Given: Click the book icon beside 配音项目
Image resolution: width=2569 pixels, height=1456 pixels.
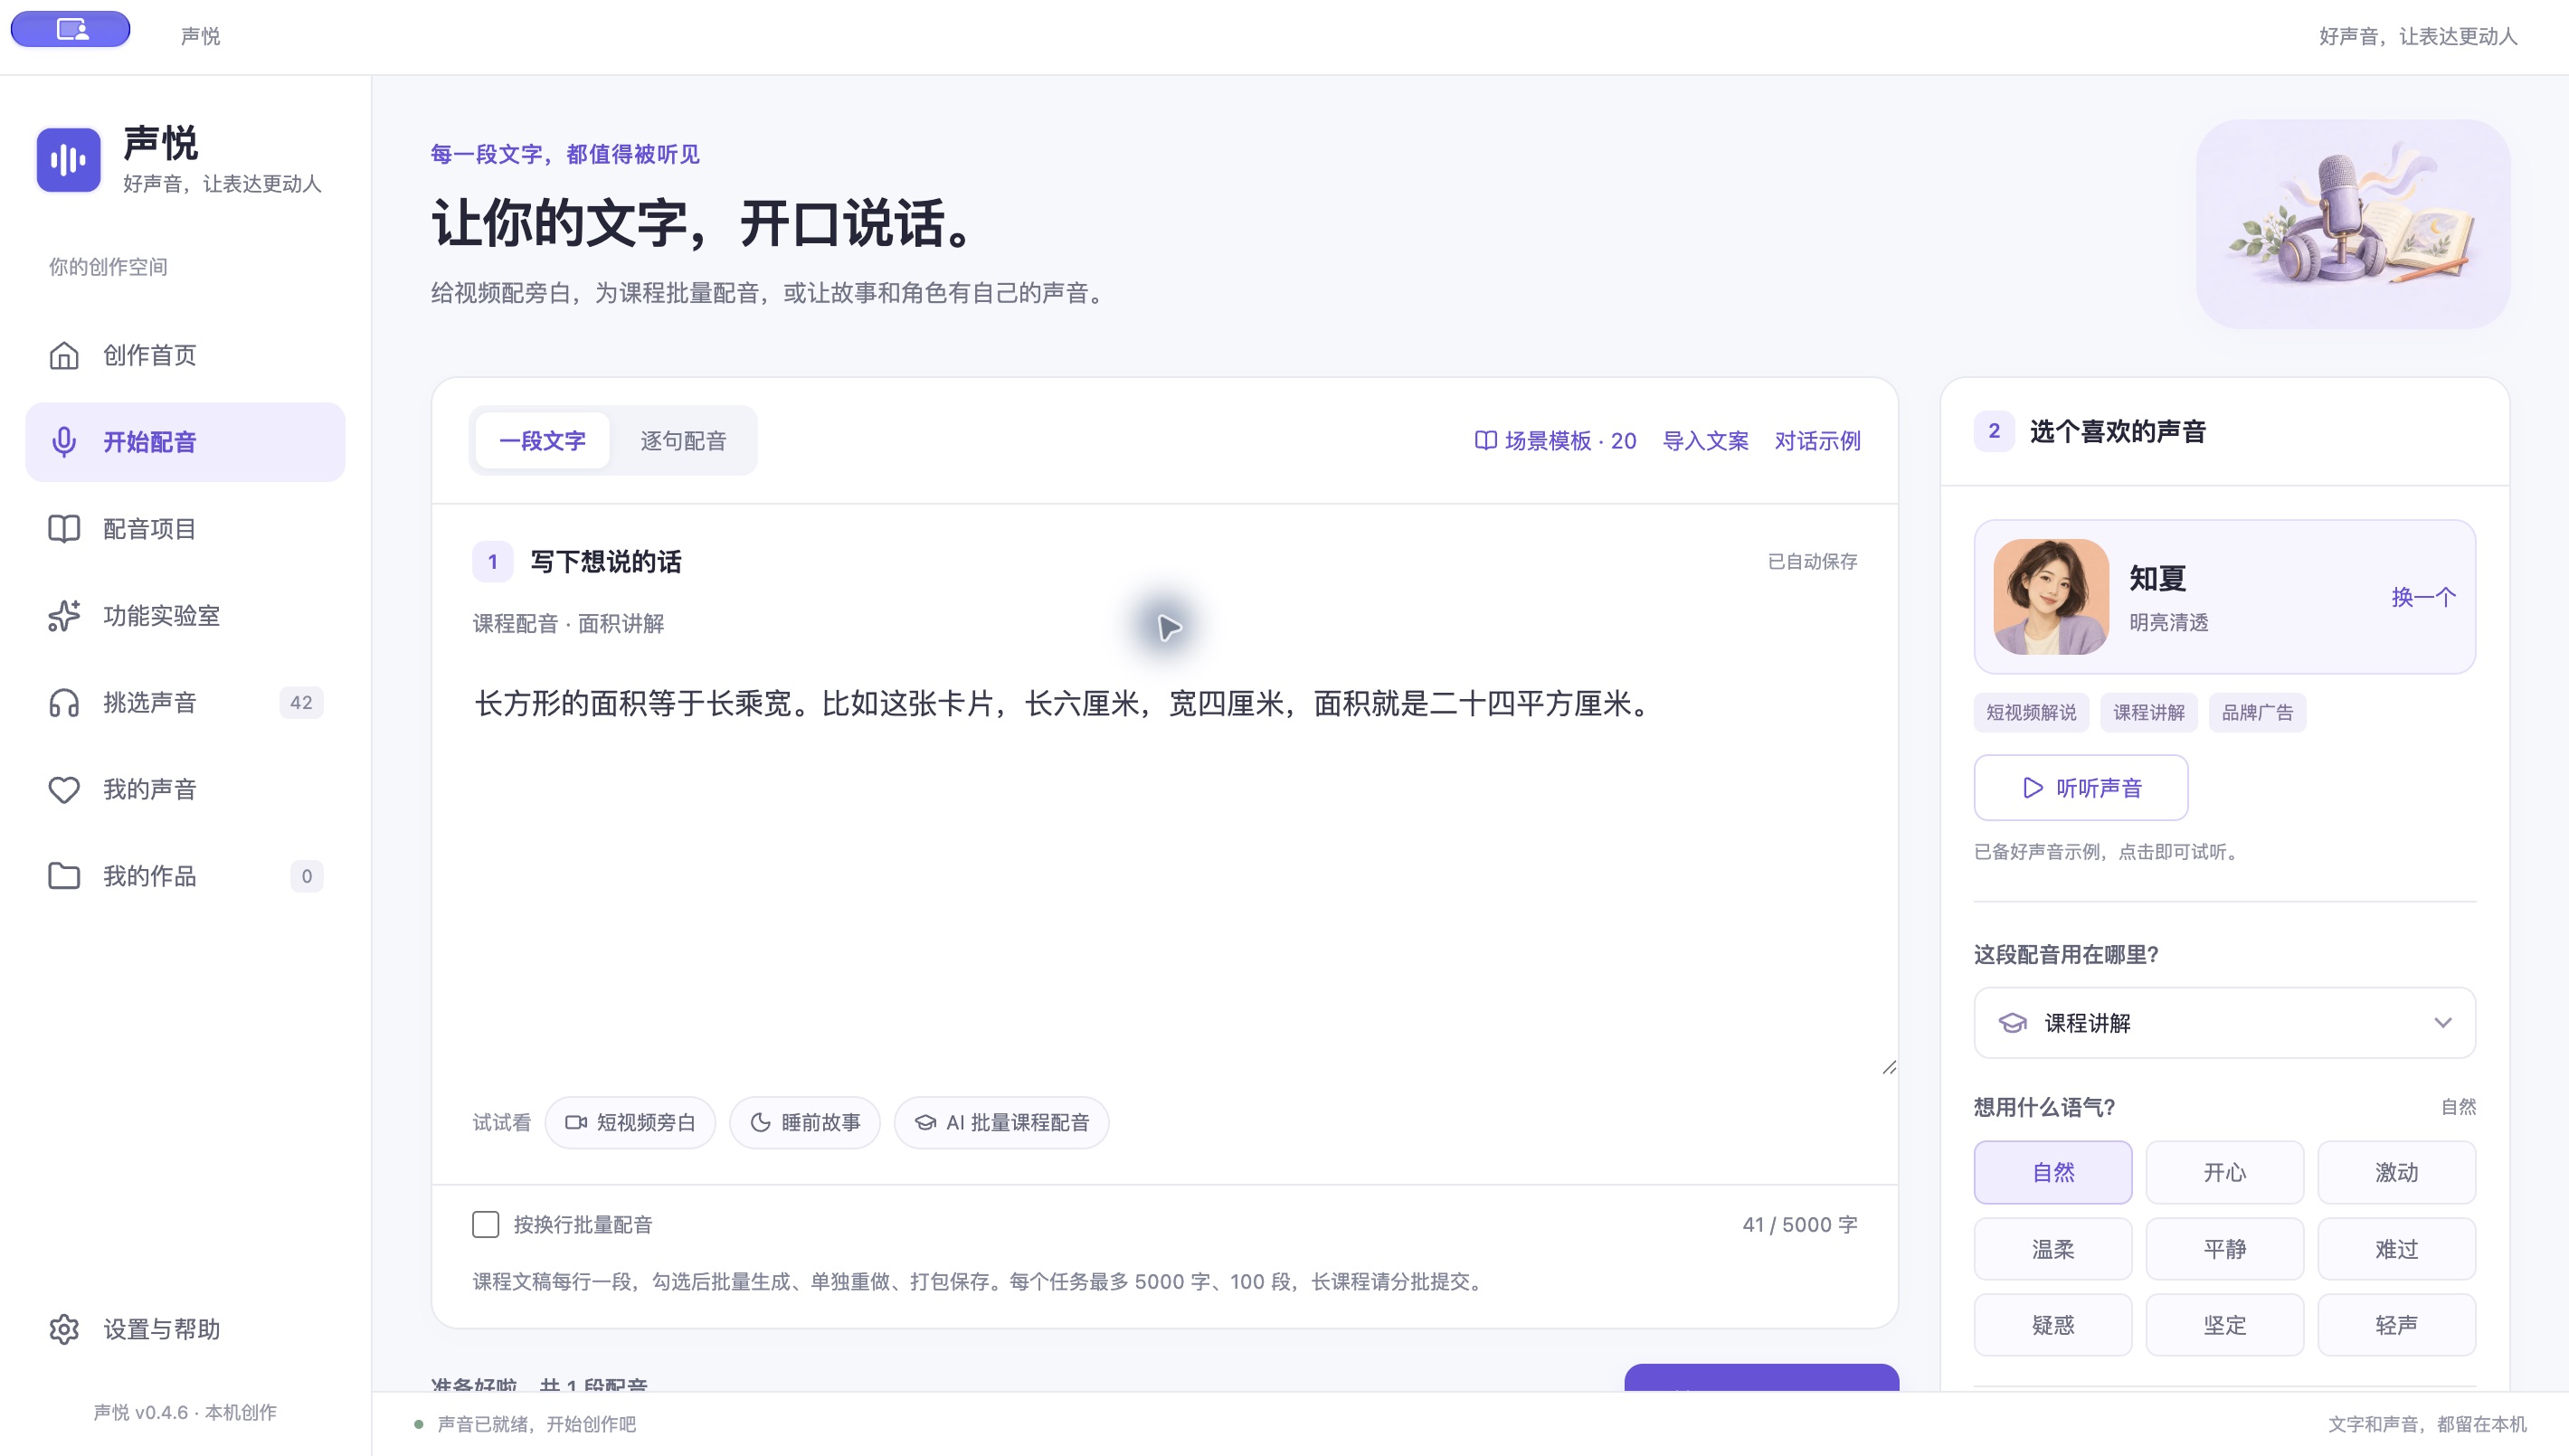Looking at the screenshot, I should [64, 529].
